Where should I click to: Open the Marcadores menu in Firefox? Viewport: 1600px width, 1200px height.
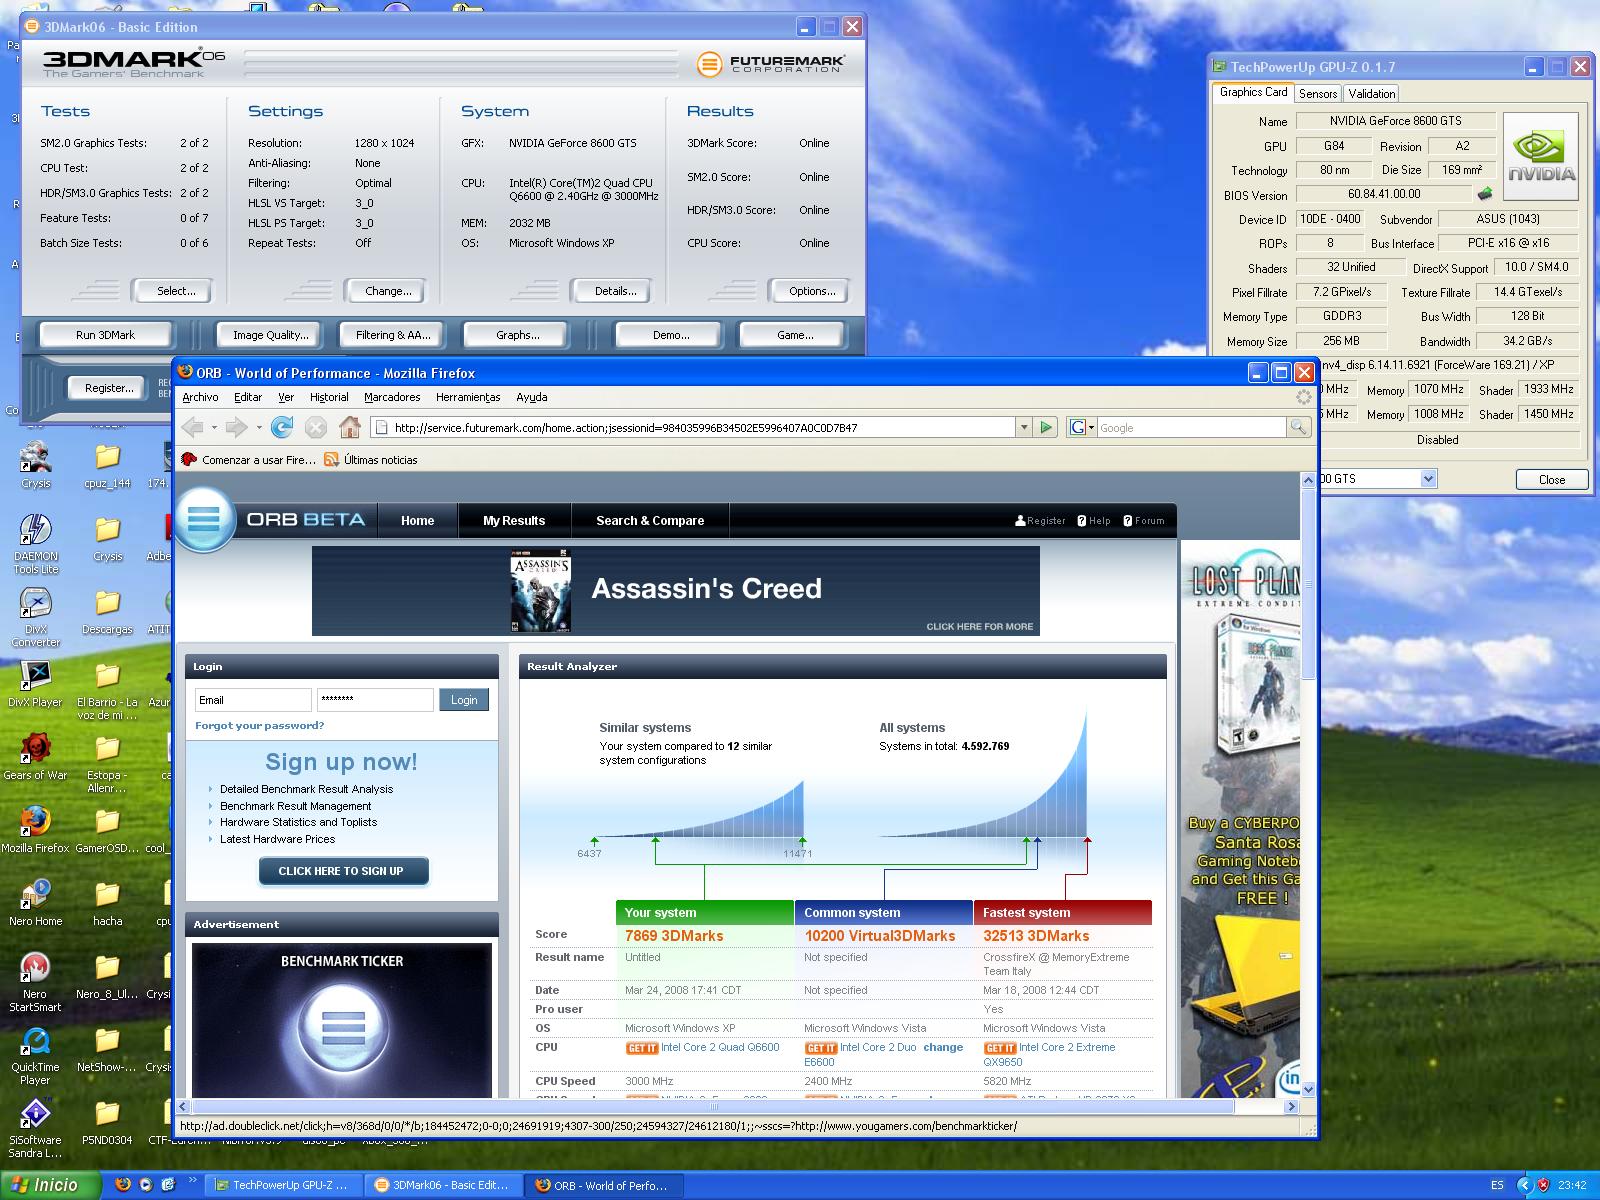pos(392,397)
